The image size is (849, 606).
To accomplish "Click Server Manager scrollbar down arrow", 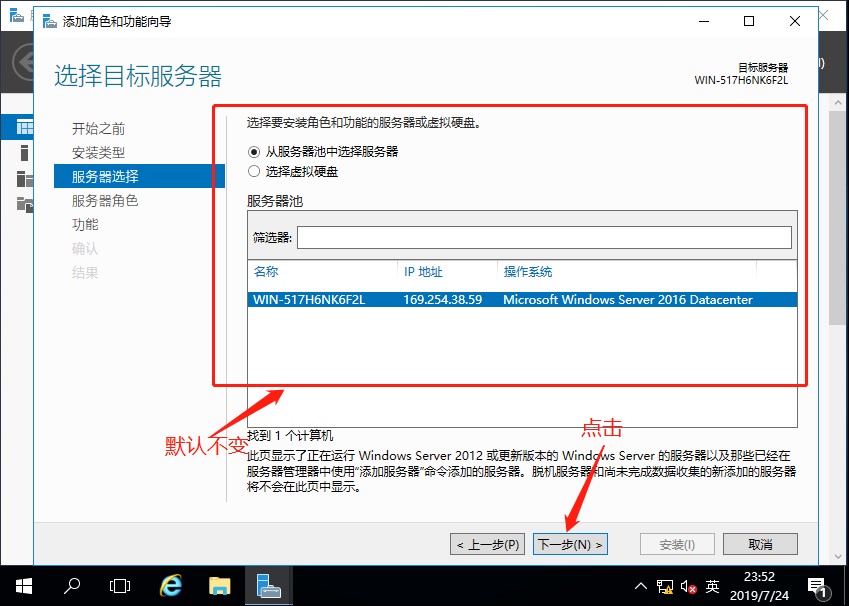I will [839, 557].
